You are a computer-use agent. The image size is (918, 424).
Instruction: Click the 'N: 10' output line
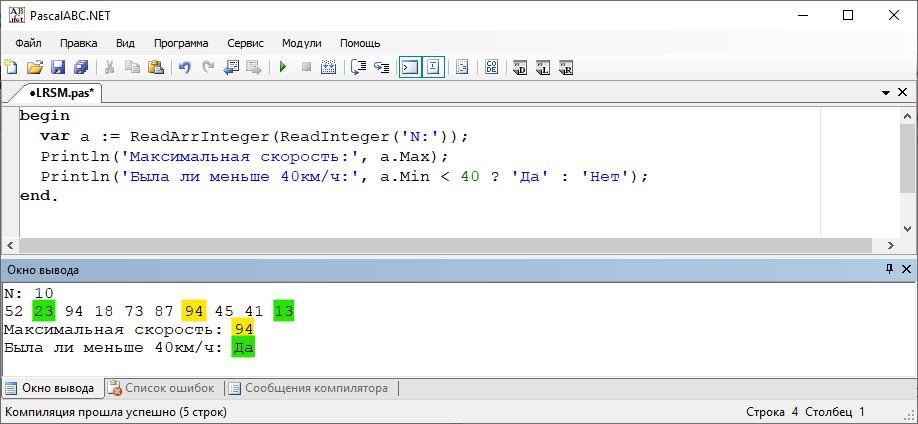click(x=29, y=293)
